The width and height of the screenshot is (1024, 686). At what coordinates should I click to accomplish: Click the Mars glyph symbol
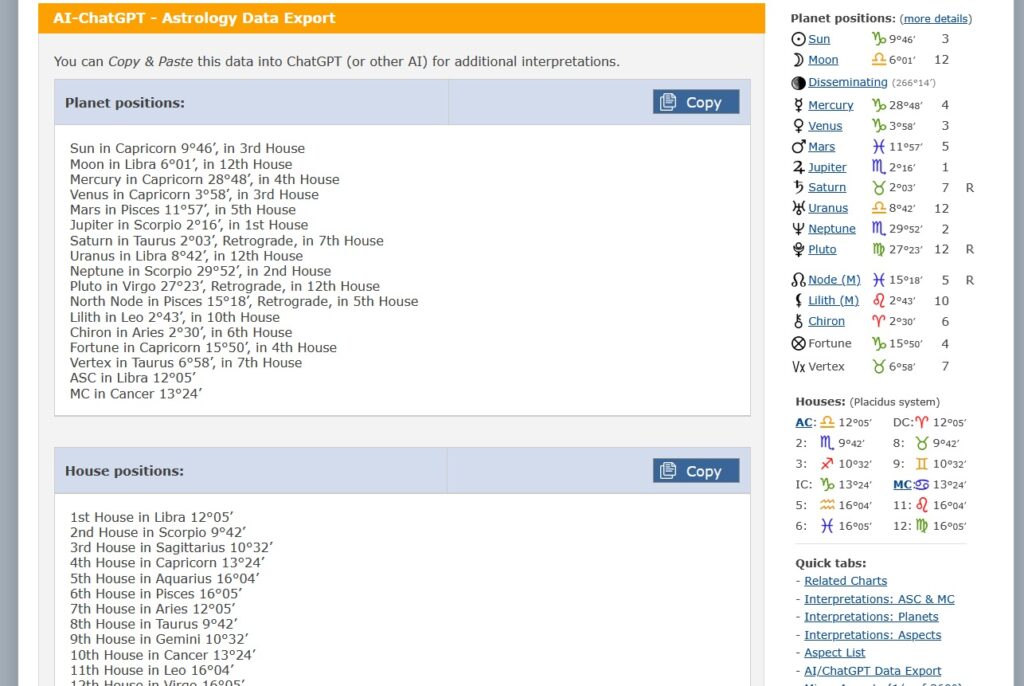(x=798, y=147)
